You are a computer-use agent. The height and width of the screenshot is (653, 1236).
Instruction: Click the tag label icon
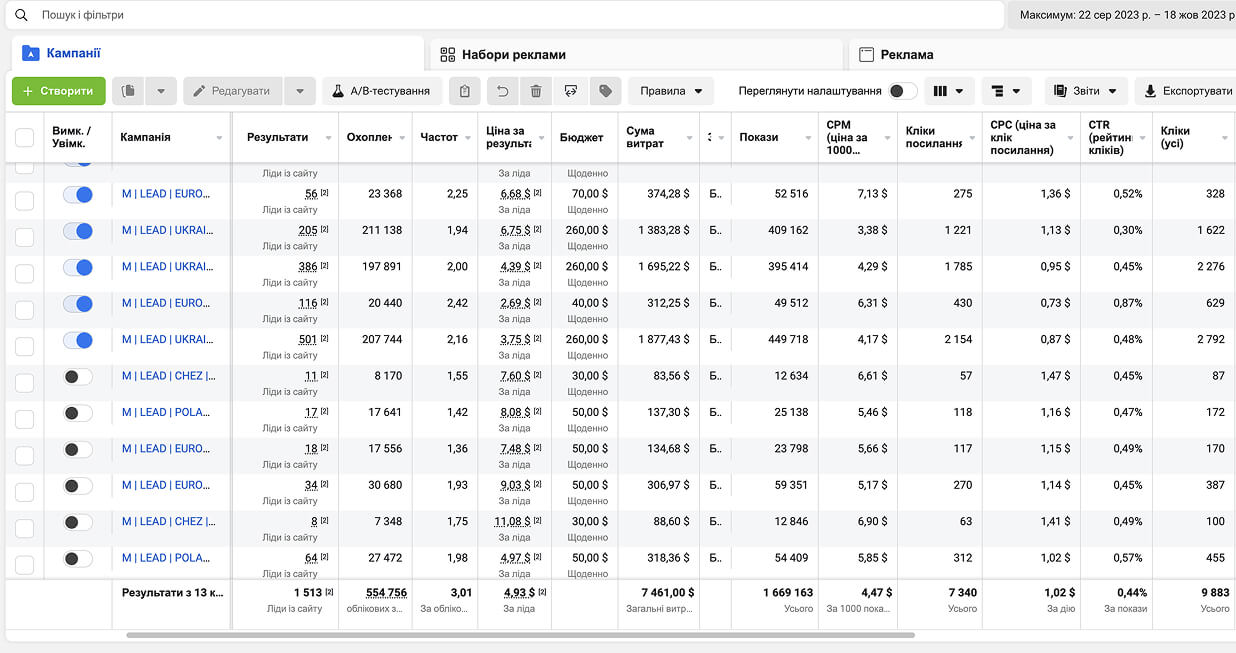(605, 91)
